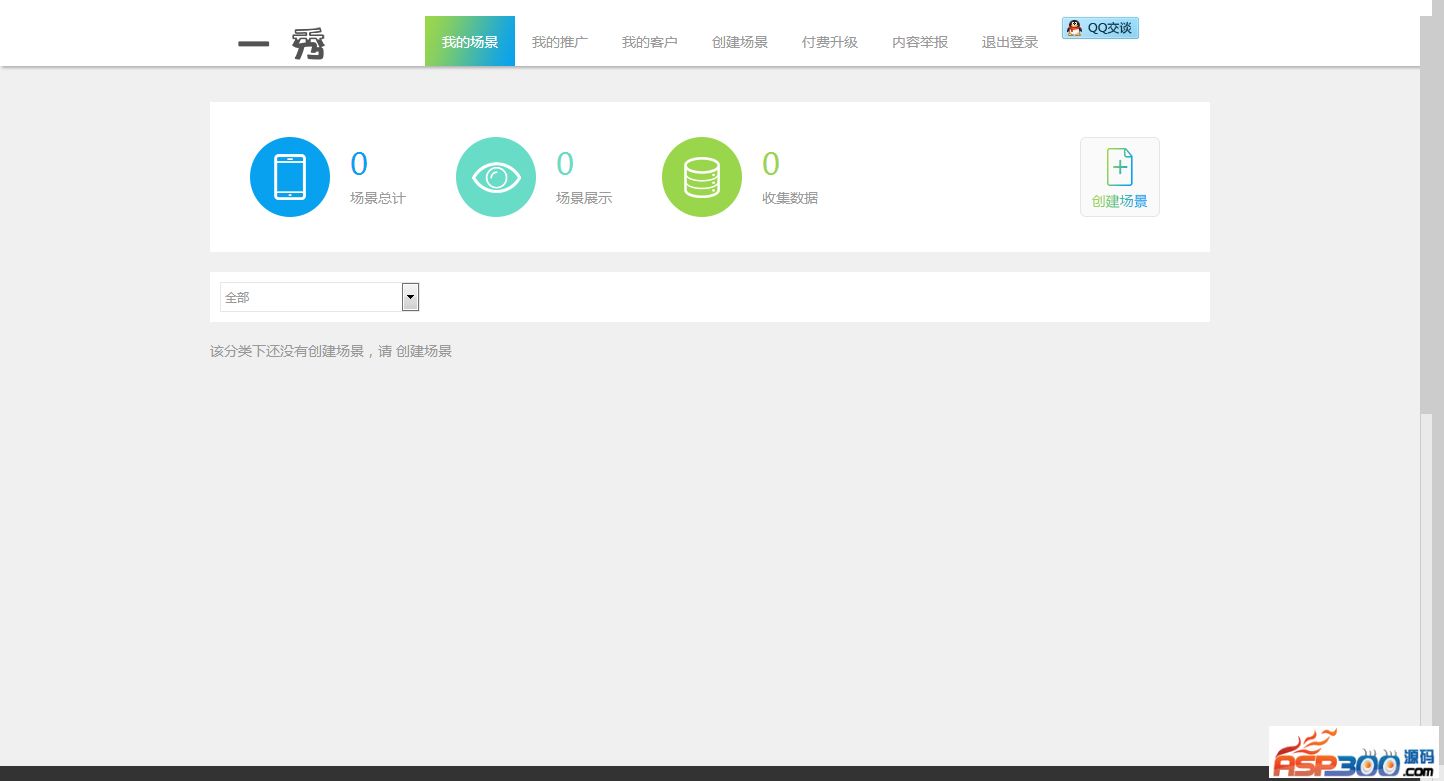Click the 0 count above 场景展示
Viewport: 1444px width, 781px height.
coord(565,164)
